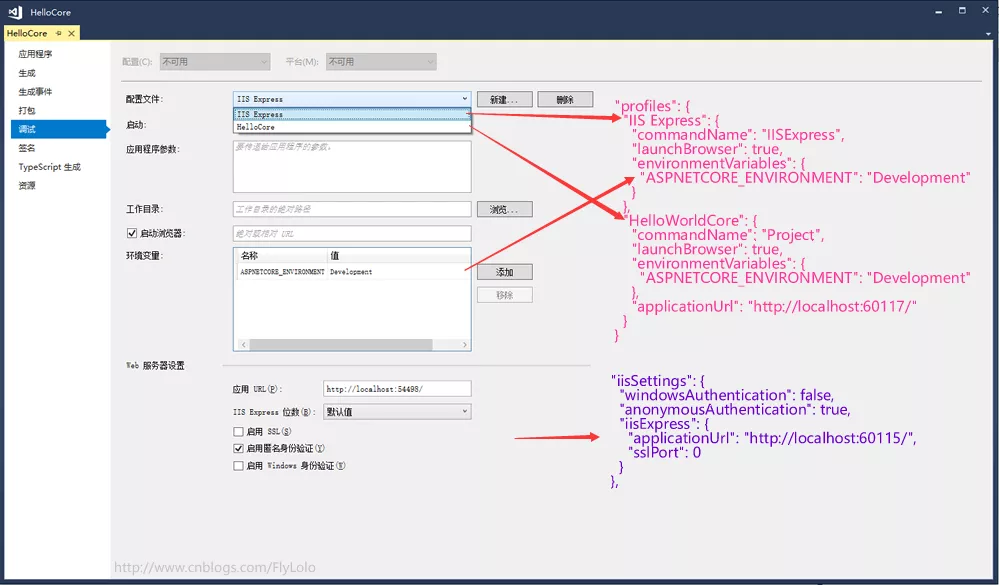Click 浏览 to browse for working directory
The image size is (999, 585).
pos(504,208)
